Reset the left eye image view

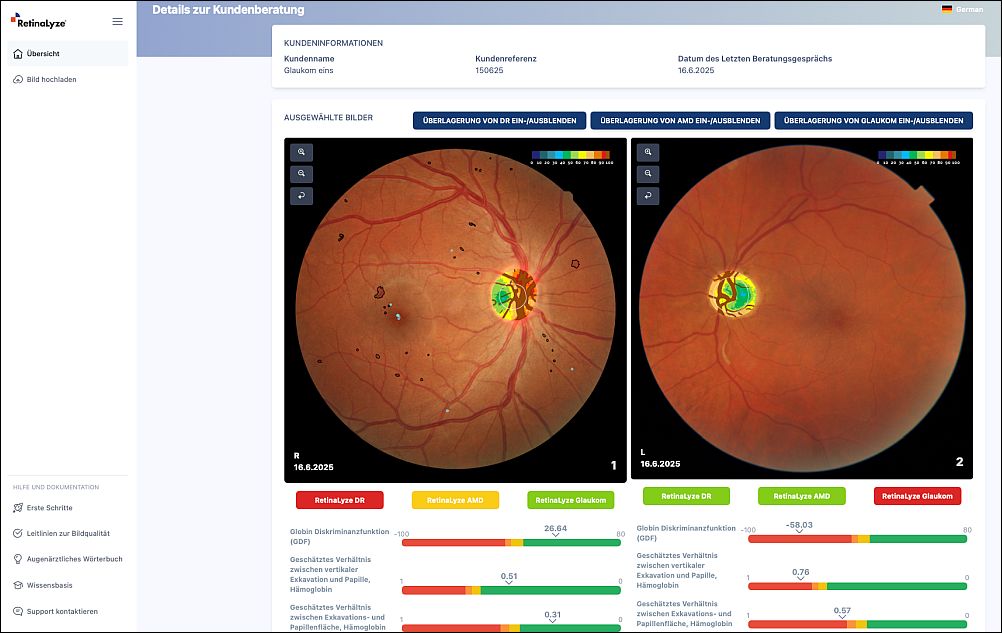(648, 196)
